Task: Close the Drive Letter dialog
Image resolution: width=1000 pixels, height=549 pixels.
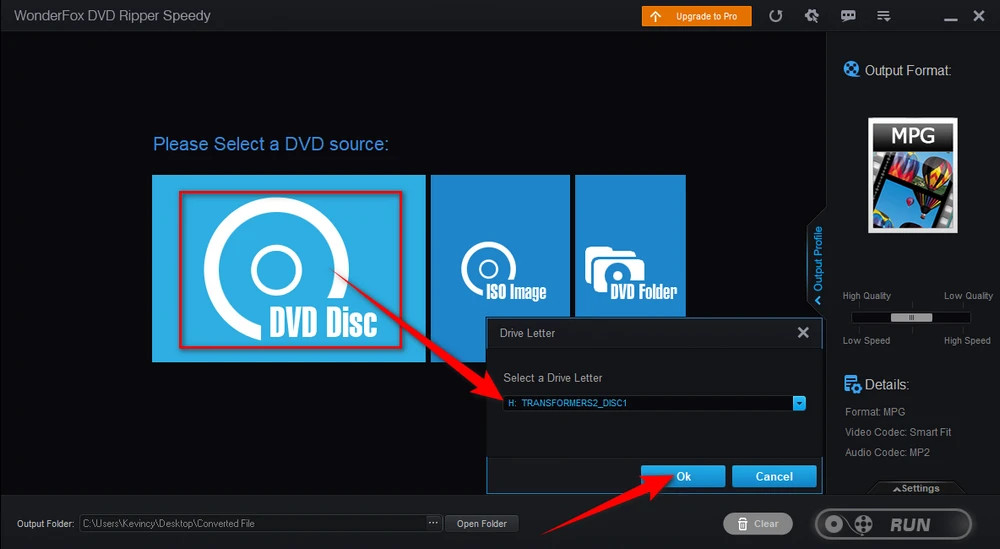Action: (x=803, y=333)
